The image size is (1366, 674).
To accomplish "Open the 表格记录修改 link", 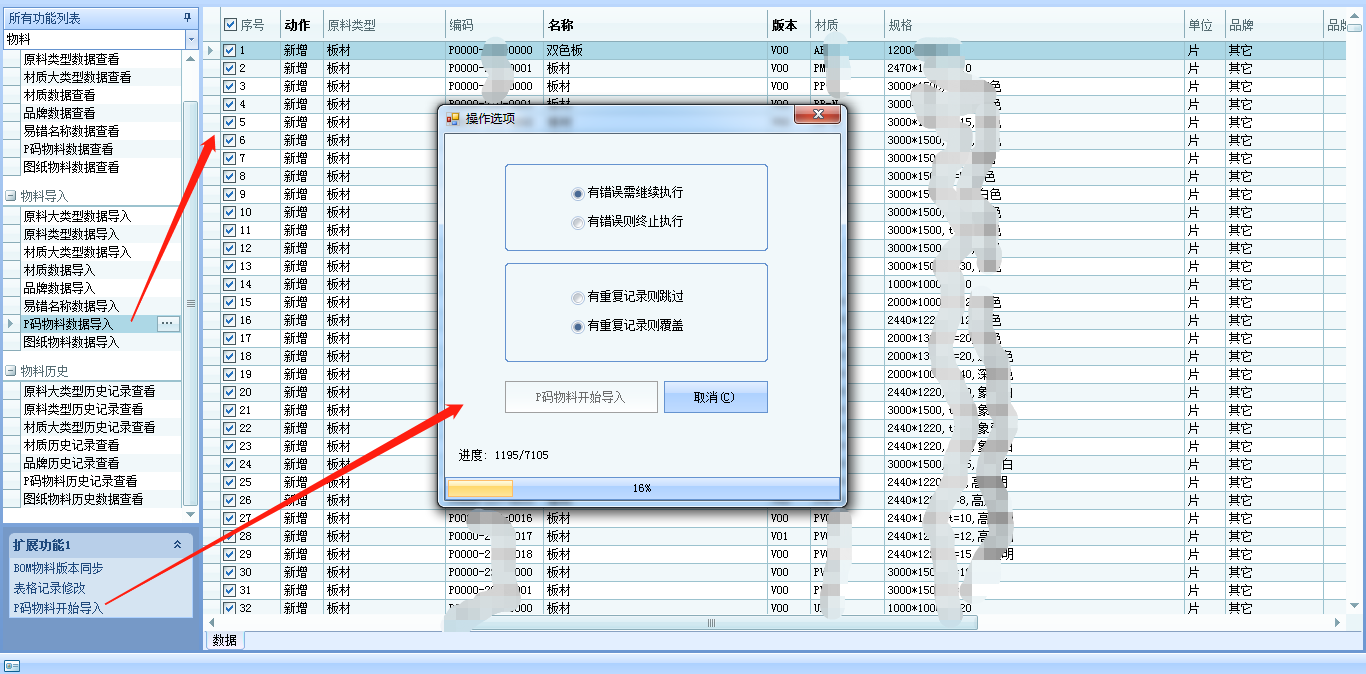I will click(49, 588).
